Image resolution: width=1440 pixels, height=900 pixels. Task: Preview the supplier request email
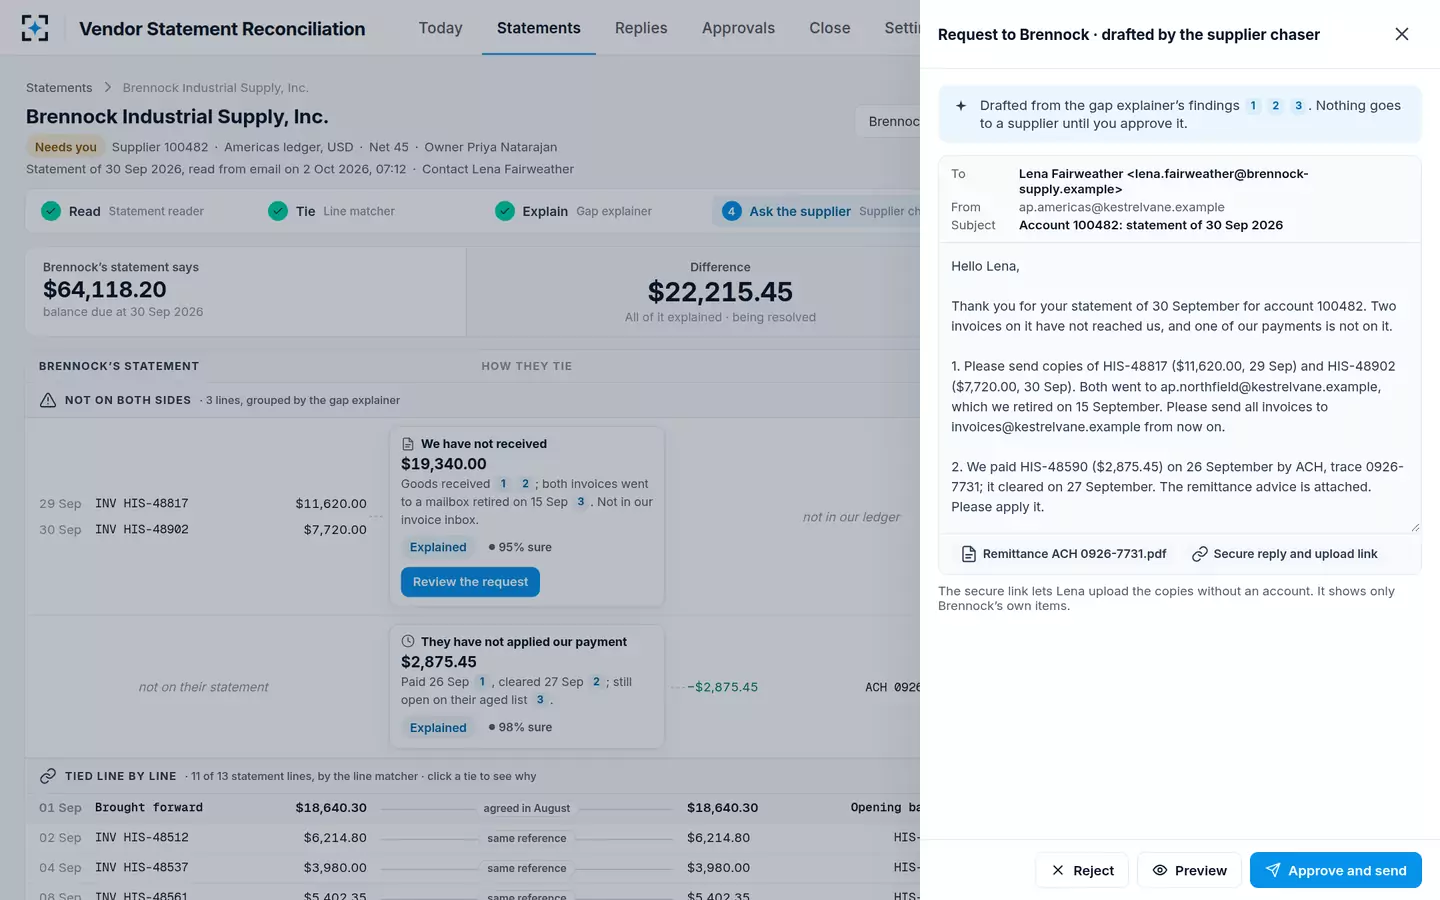pos(1189,870)
